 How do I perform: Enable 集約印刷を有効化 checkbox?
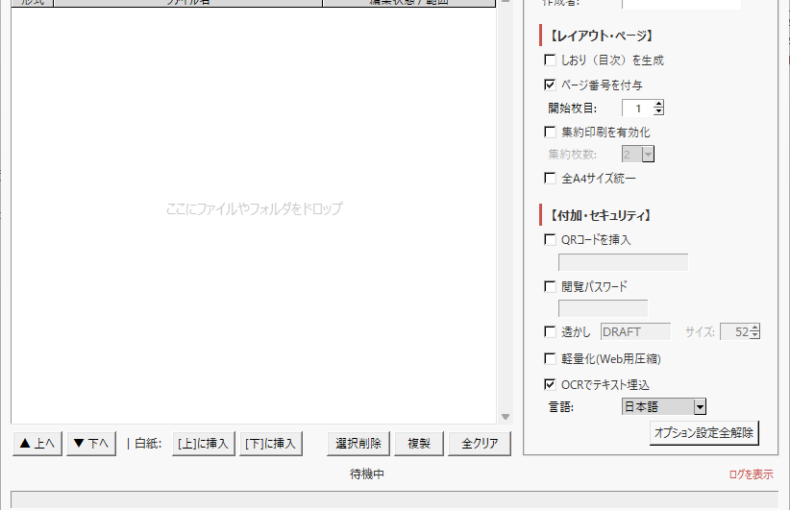550,132
